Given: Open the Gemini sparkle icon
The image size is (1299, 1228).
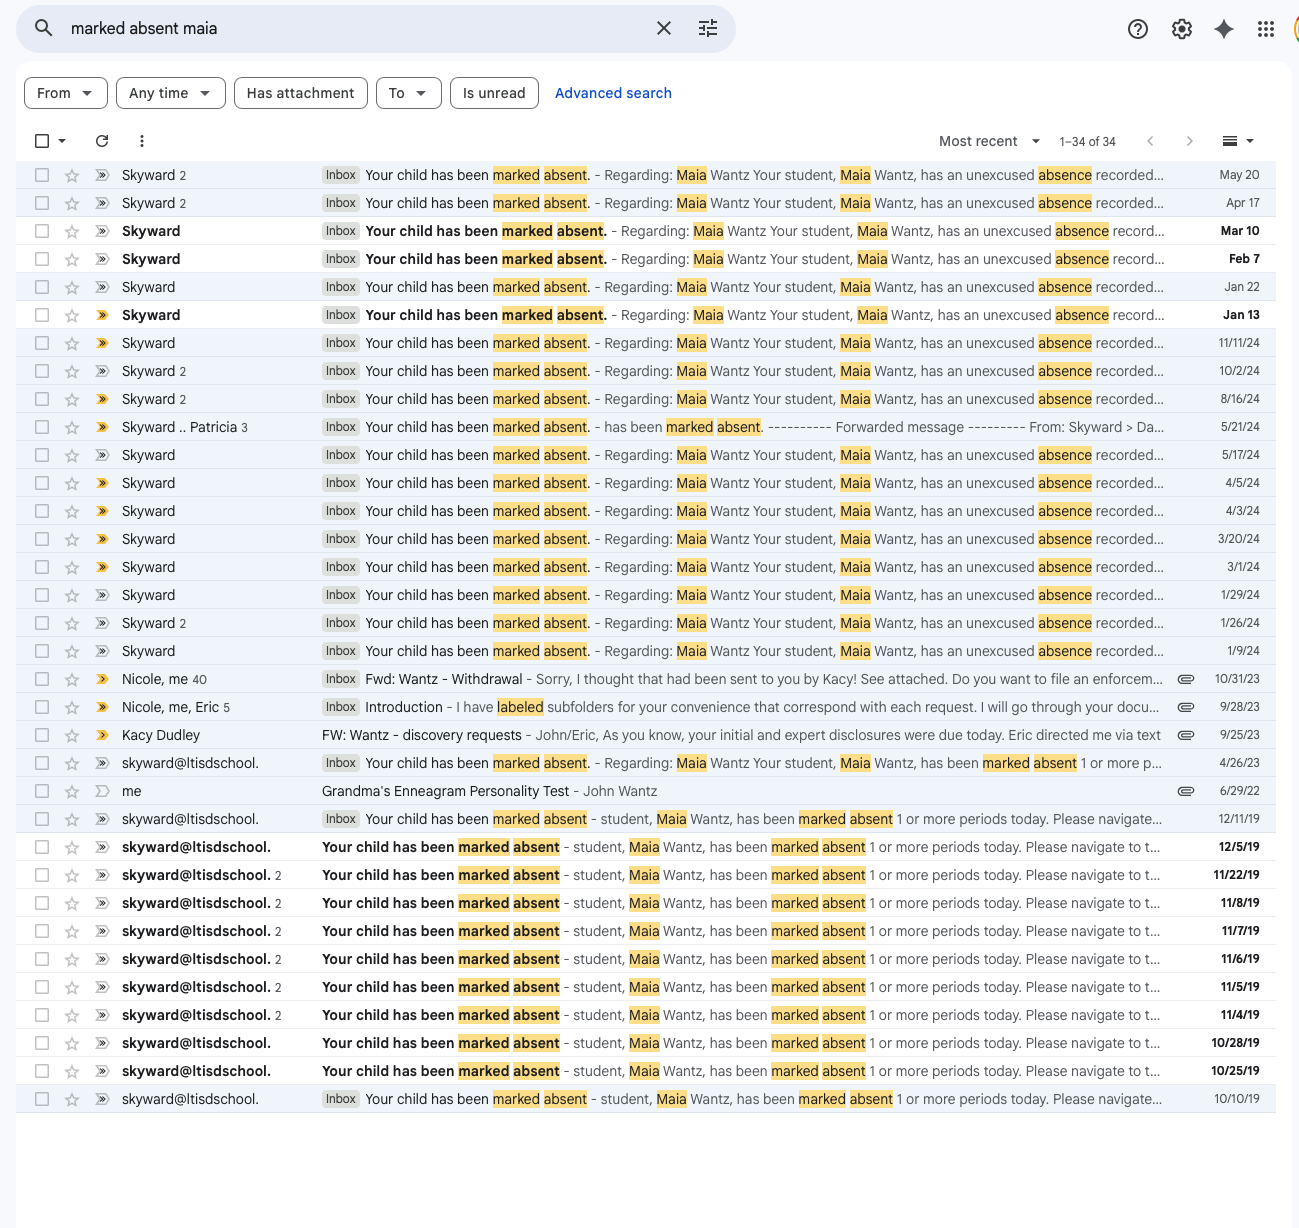Looking at the screenshot, I should (x=1224, y=29).
